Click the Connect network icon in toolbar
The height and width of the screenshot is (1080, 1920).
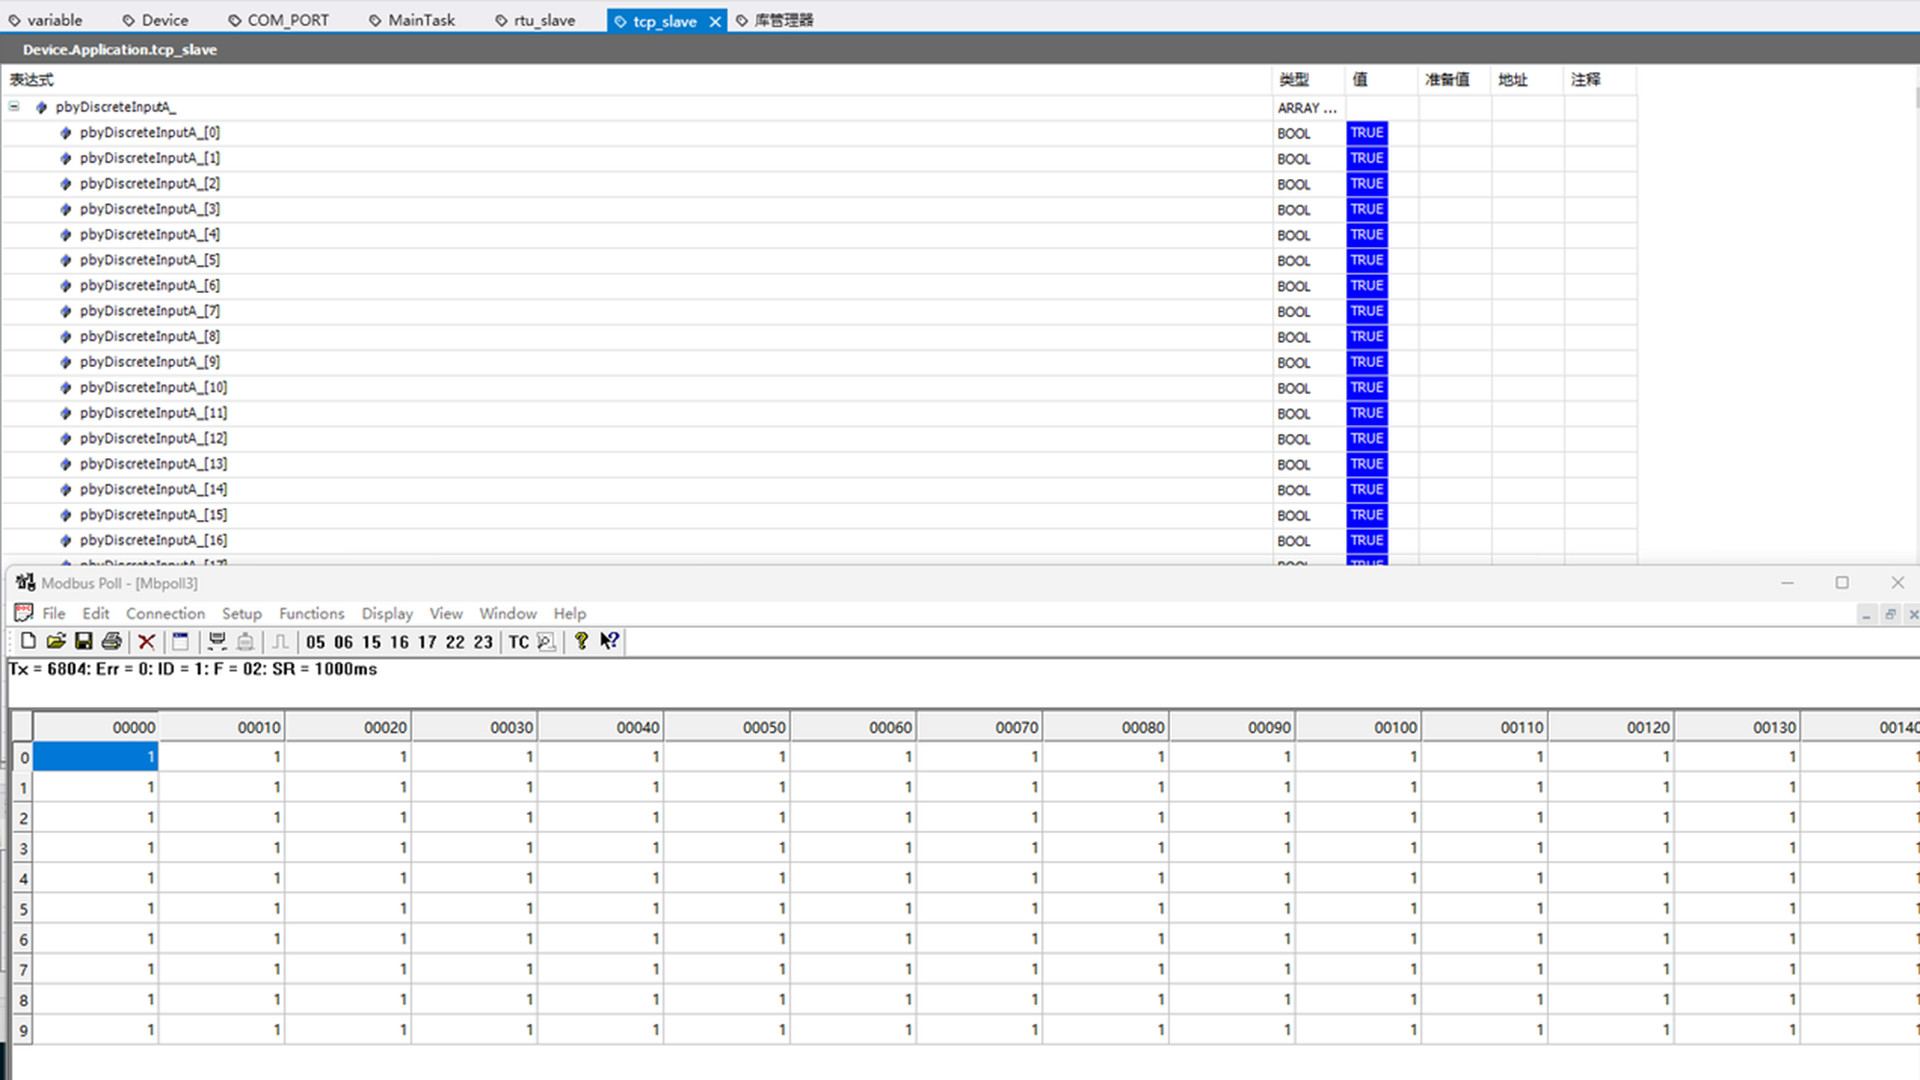pos(216,641)
